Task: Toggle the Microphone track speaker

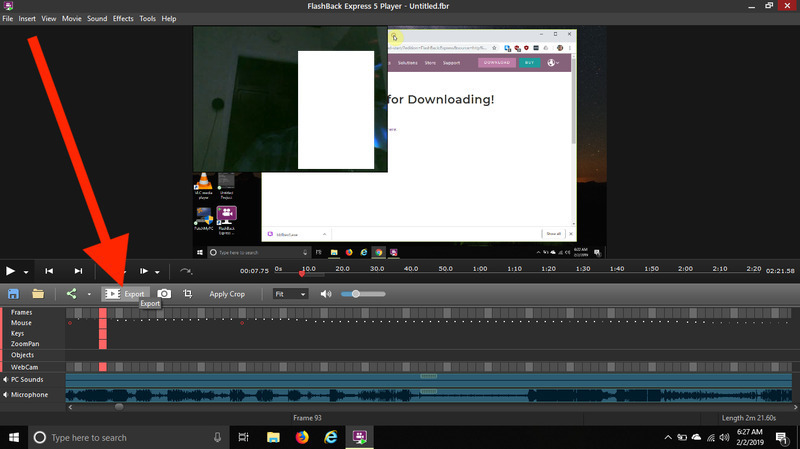Action: coord(5,395)
